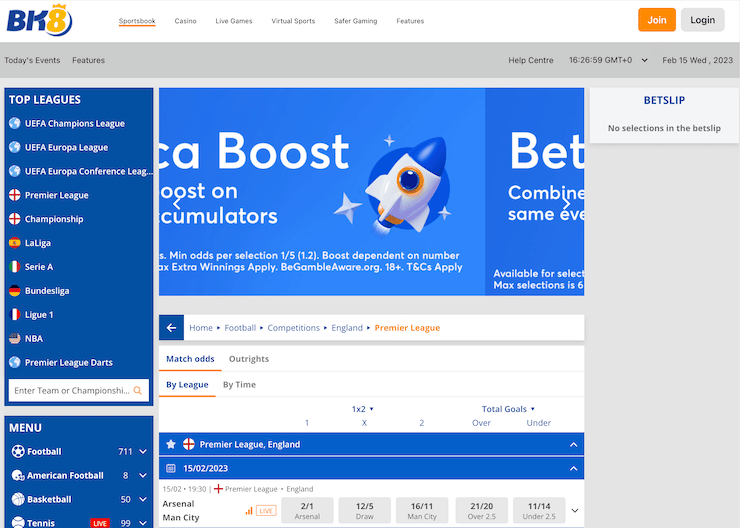The width and height of the screenshot is (740, 528).
Task: Select Draw 12/5 odds
Action: [x=364, y=511]
